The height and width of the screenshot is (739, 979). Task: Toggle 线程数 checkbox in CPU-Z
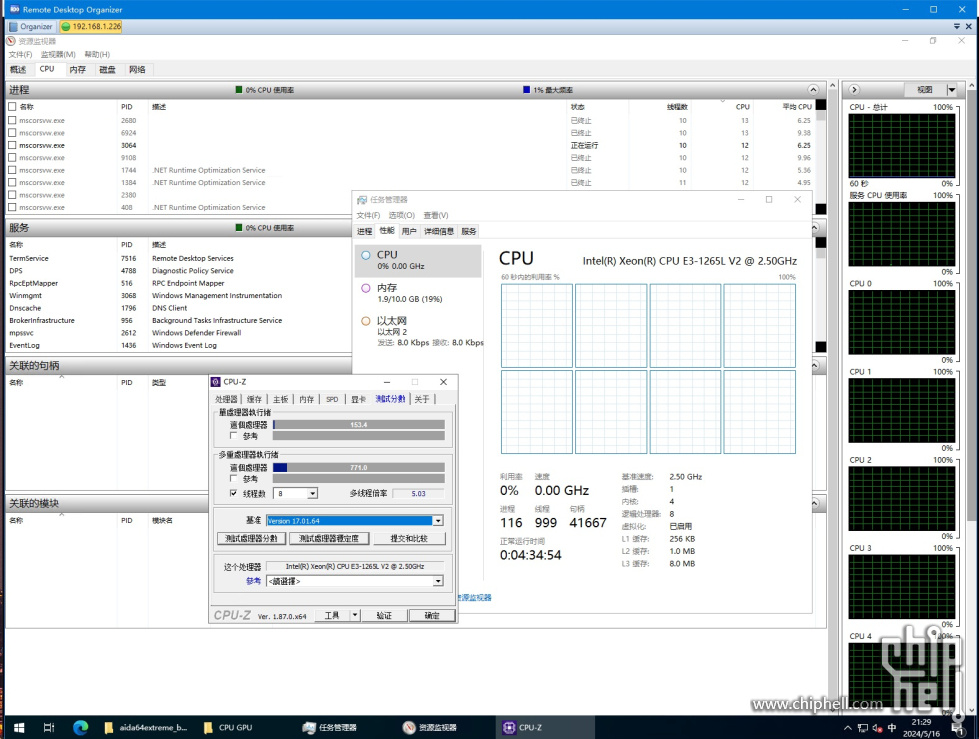point(234,493)
